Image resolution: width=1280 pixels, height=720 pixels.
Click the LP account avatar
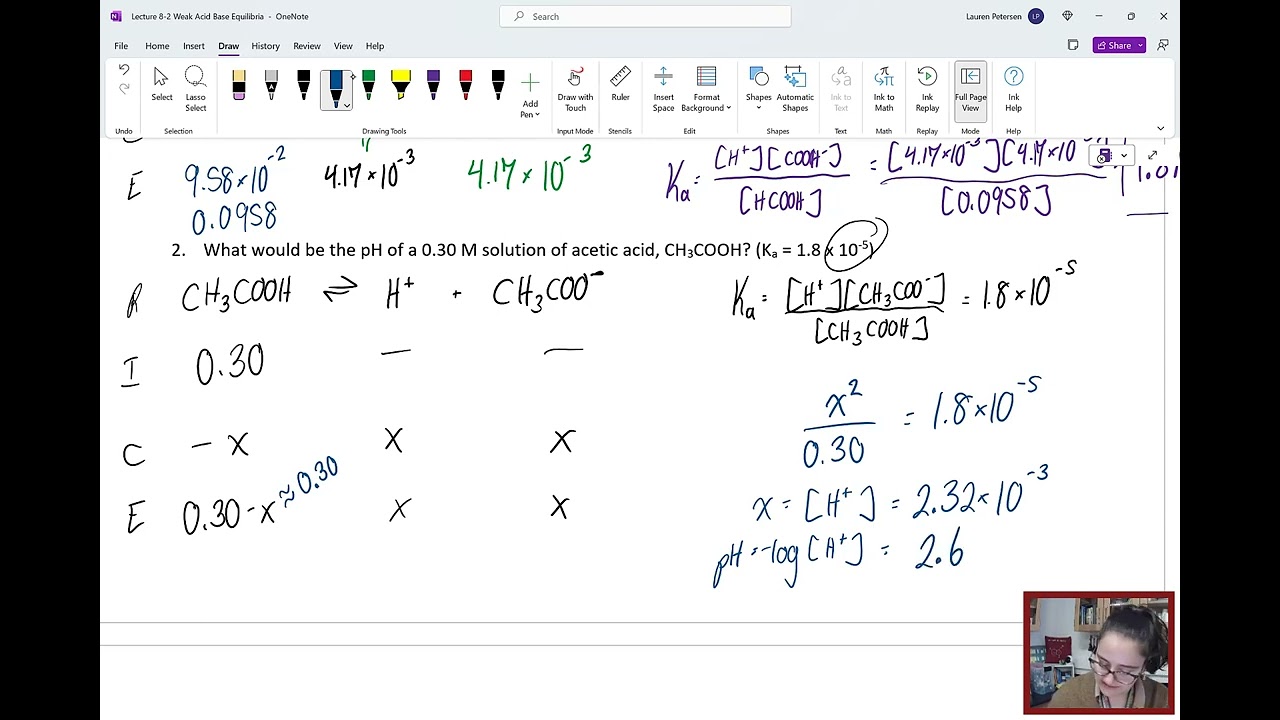pyautogui.click(x=1036, y=16)
